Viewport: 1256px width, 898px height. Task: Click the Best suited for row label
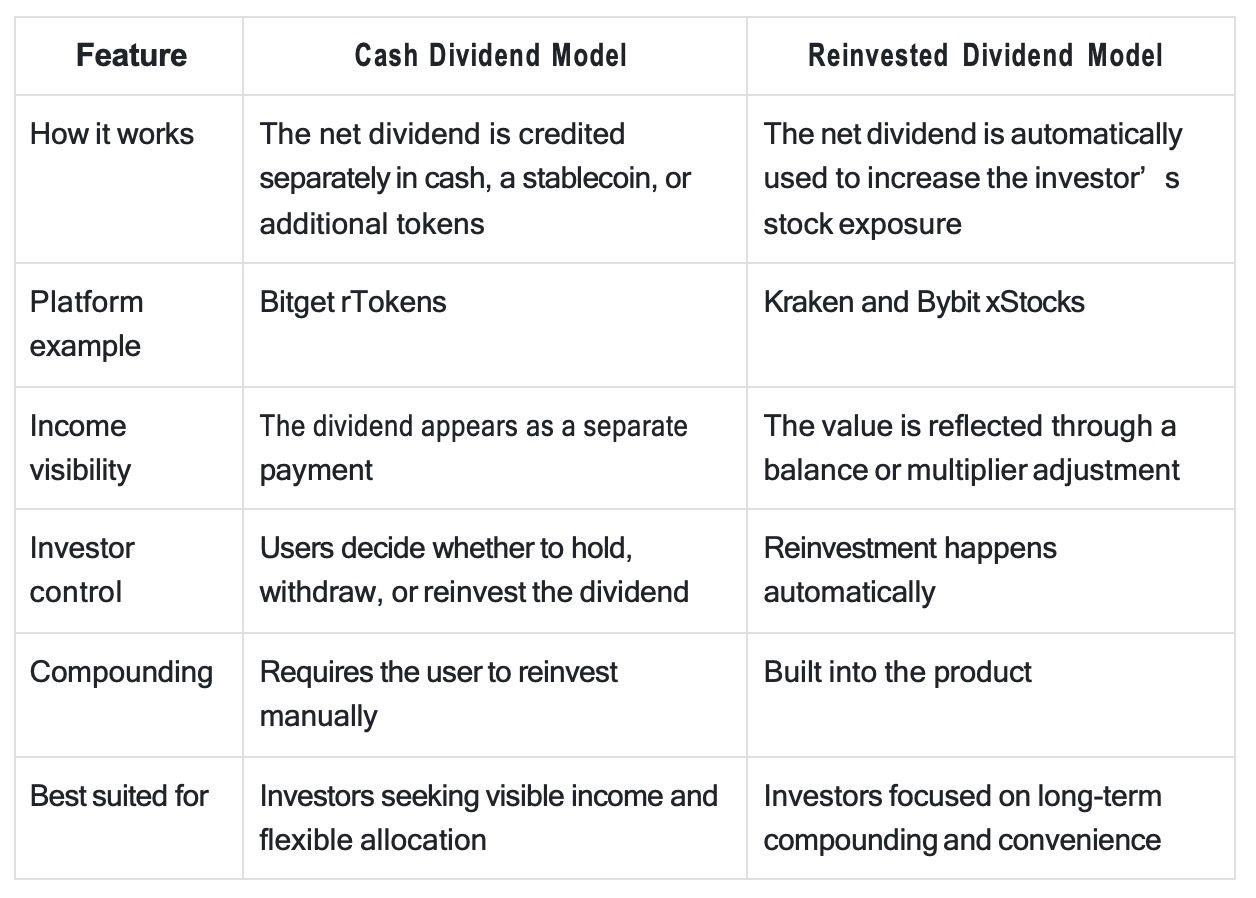119,796
